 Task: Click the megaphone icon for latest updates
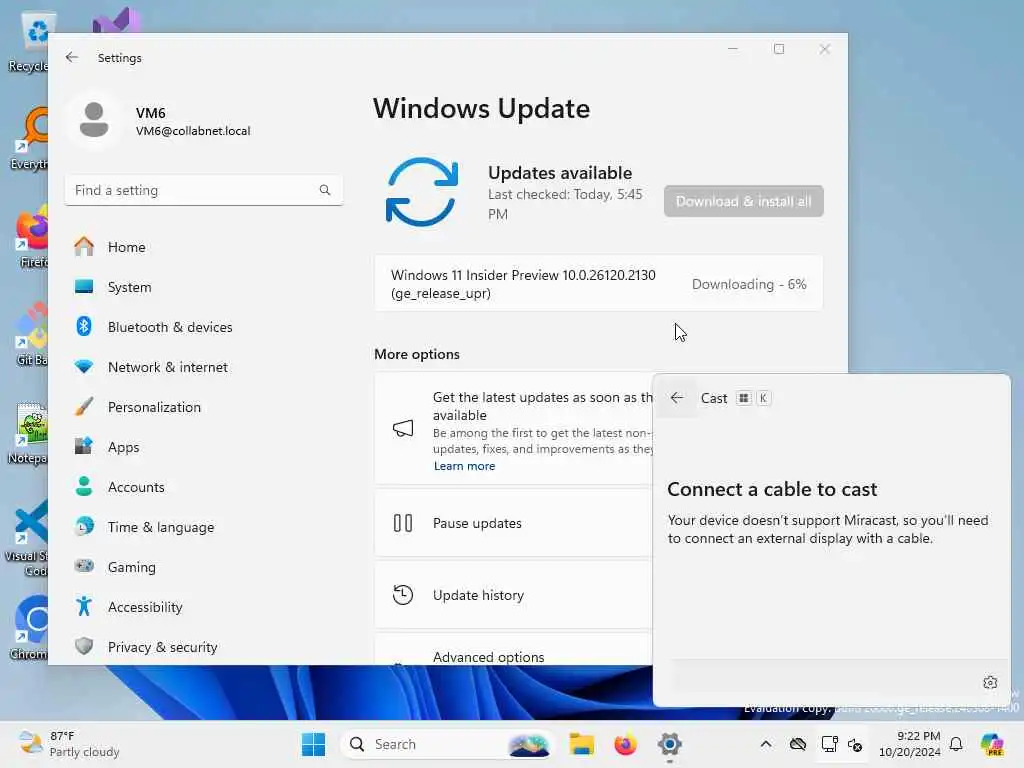coord(403,428)
